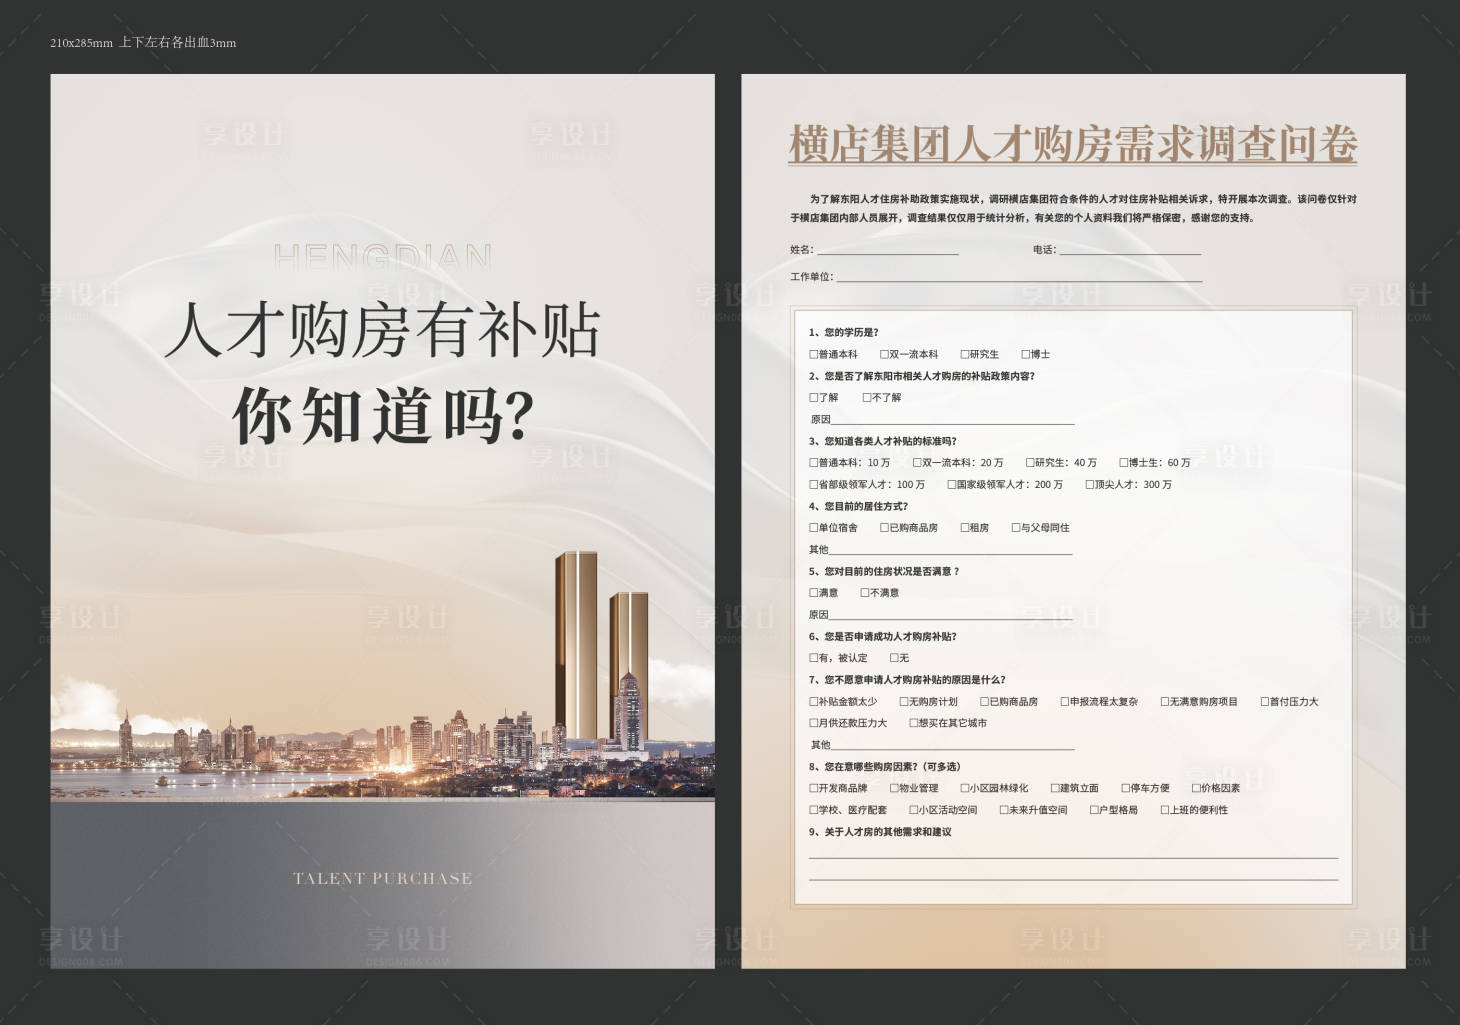Check the 开发商品牌 factor box
Image resolution: width=1460 pixels, height=1025 pixels.
click(x=814, y=788)
